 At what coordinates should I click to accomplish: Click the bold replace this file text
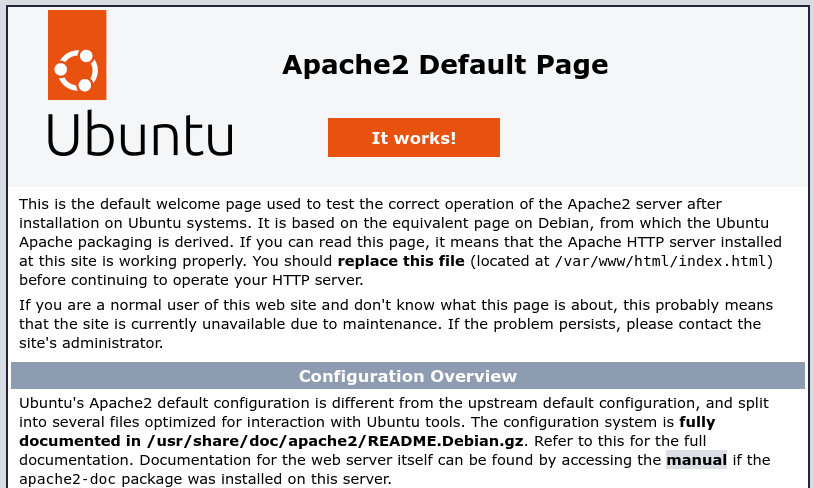pyautogui.click(x=401, y=261)
